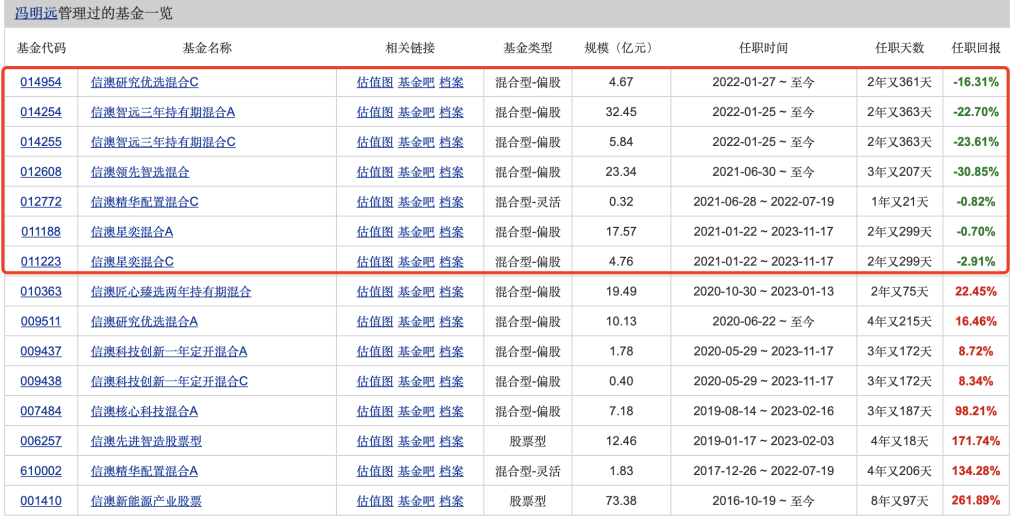The image size is (1015, 523).
Task: Open fund 信澳研究优选混合C
Action: (x=144, y=82)
